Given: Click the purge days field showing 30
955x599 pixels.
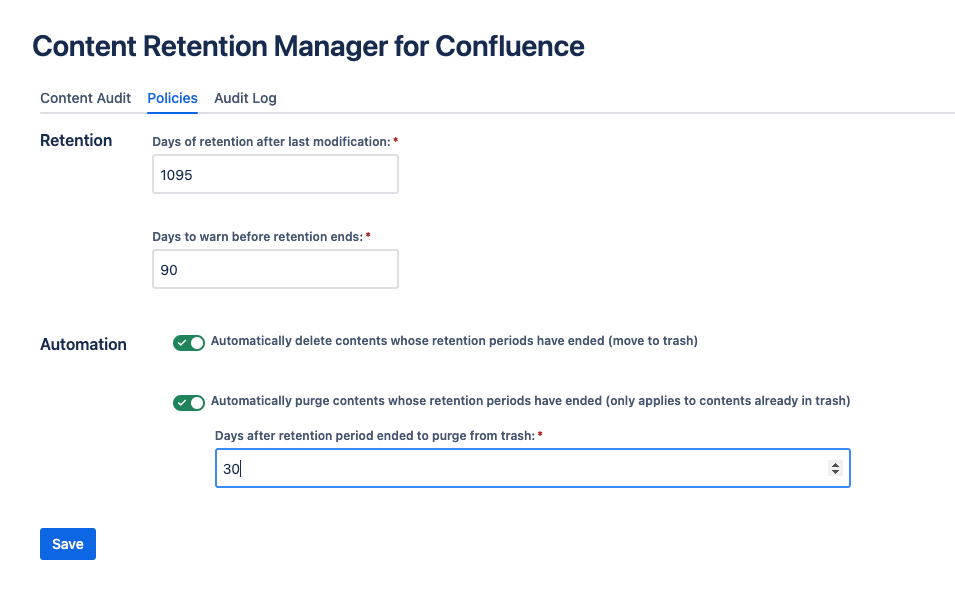Looking at the screenshot, I should (x=532, y=468).
